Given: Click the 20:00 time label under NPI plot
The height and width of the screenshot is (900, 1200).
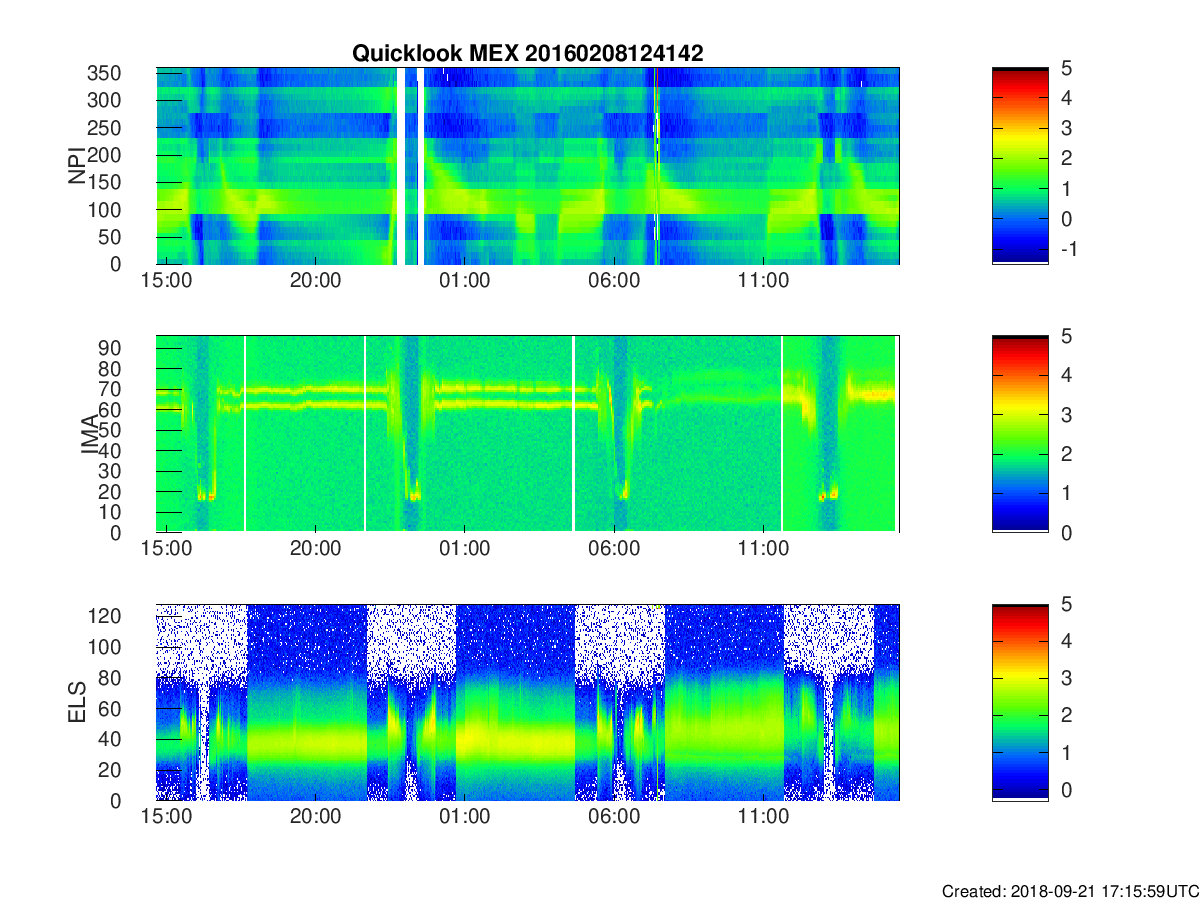Looking at the screenshot, I should click(x=316, y=282).
